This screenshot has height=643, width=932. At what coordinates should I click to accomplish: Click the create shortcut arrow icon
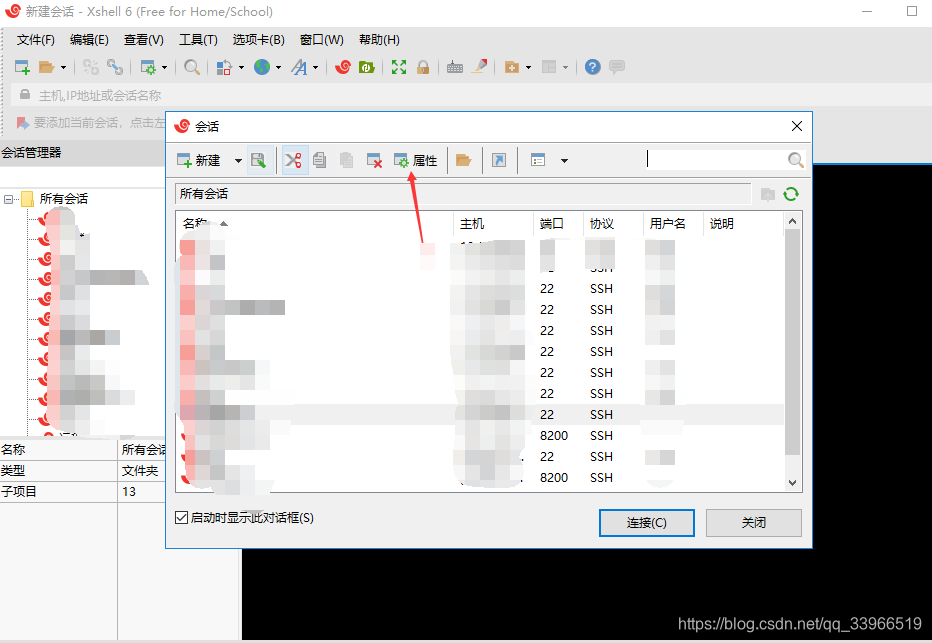[x=499, y=160]
